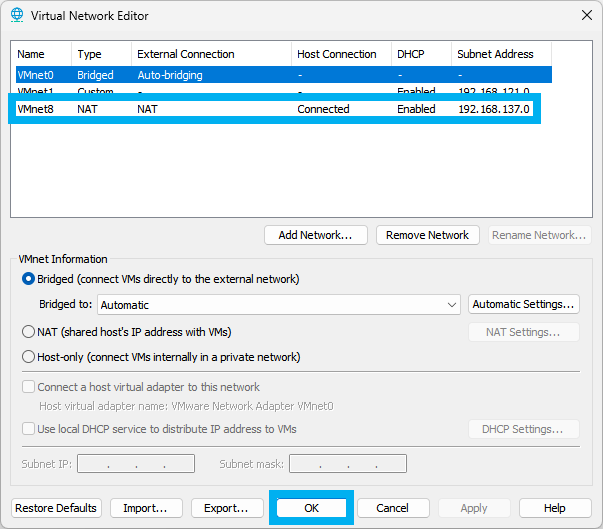Open Help
The height and width of the screenshot is (529, 603).
555,508
